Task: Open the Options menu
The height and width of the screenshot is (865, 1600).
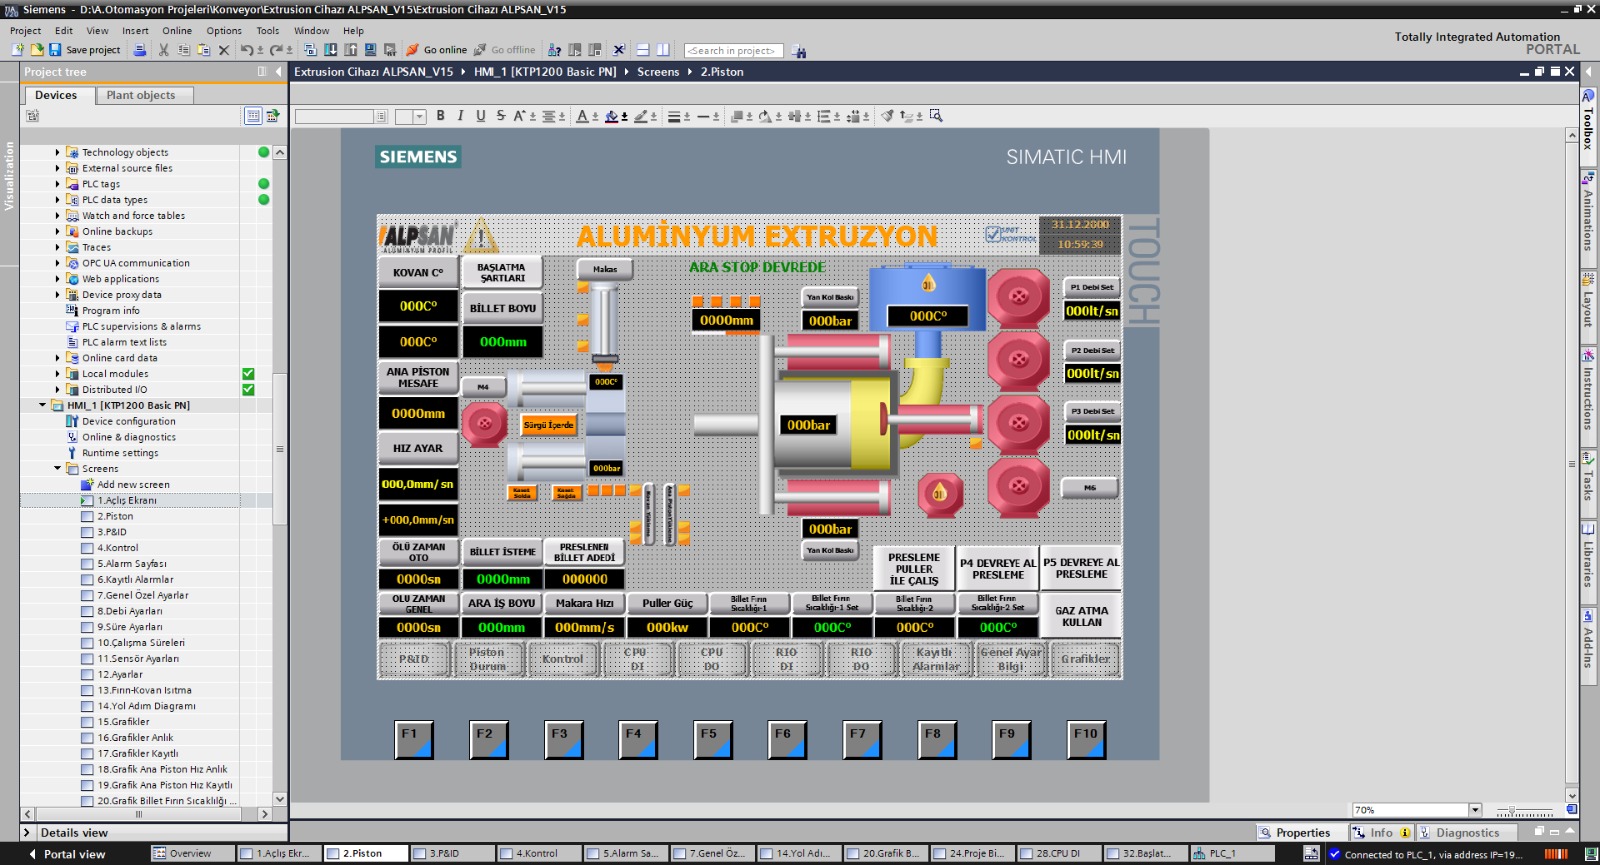Action: point(224,31)
